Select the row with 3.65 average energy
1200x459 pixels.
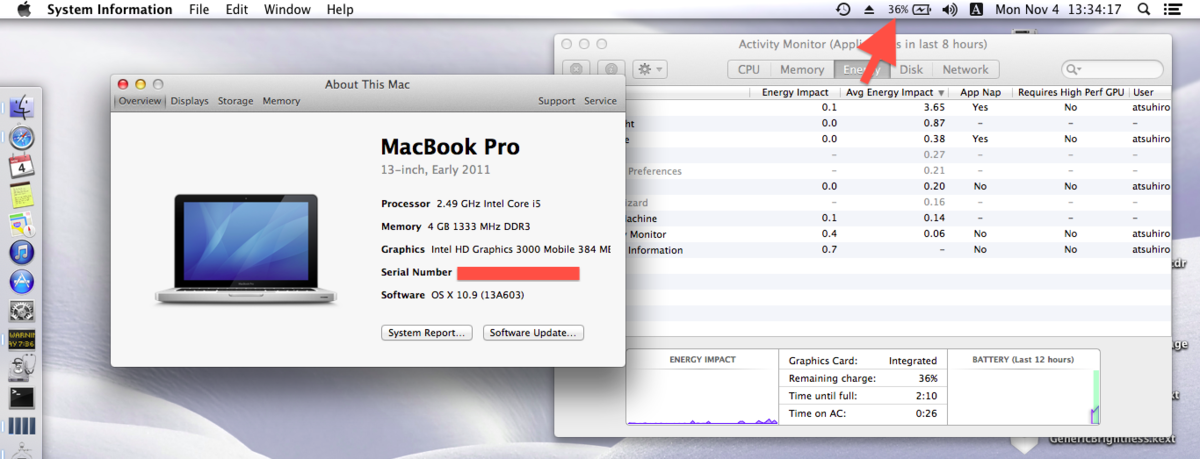pyautogui.click(x=899, y=107)
